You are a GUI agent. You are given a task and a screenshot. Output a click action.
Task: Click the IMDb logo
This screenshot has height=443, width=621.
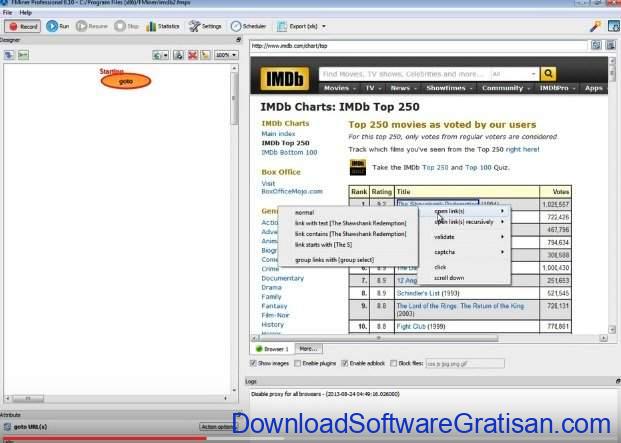[284, 78]
